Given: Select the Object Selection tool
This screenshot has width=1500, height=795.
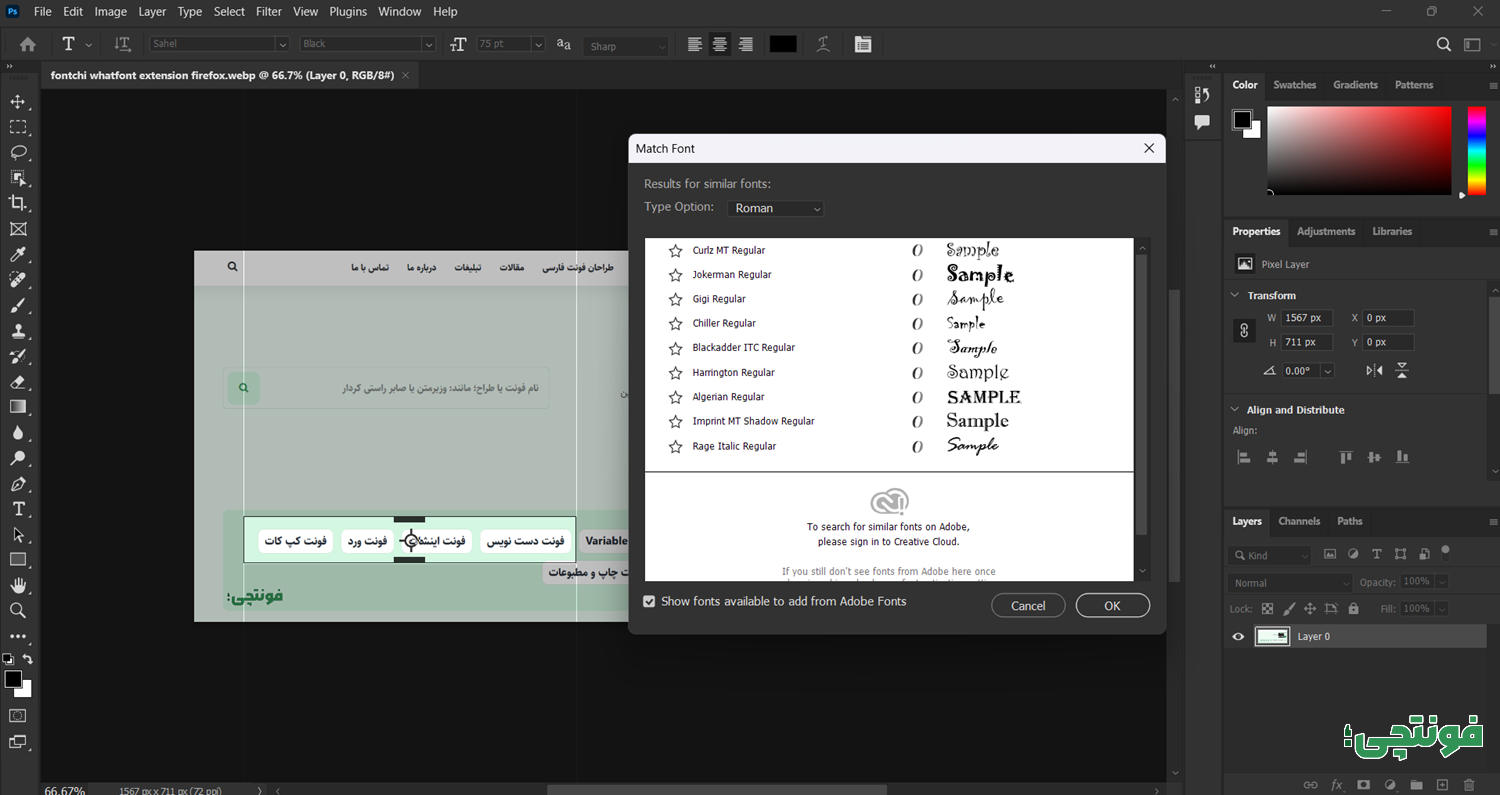Looking at the screenshot, I should [18, 178].
